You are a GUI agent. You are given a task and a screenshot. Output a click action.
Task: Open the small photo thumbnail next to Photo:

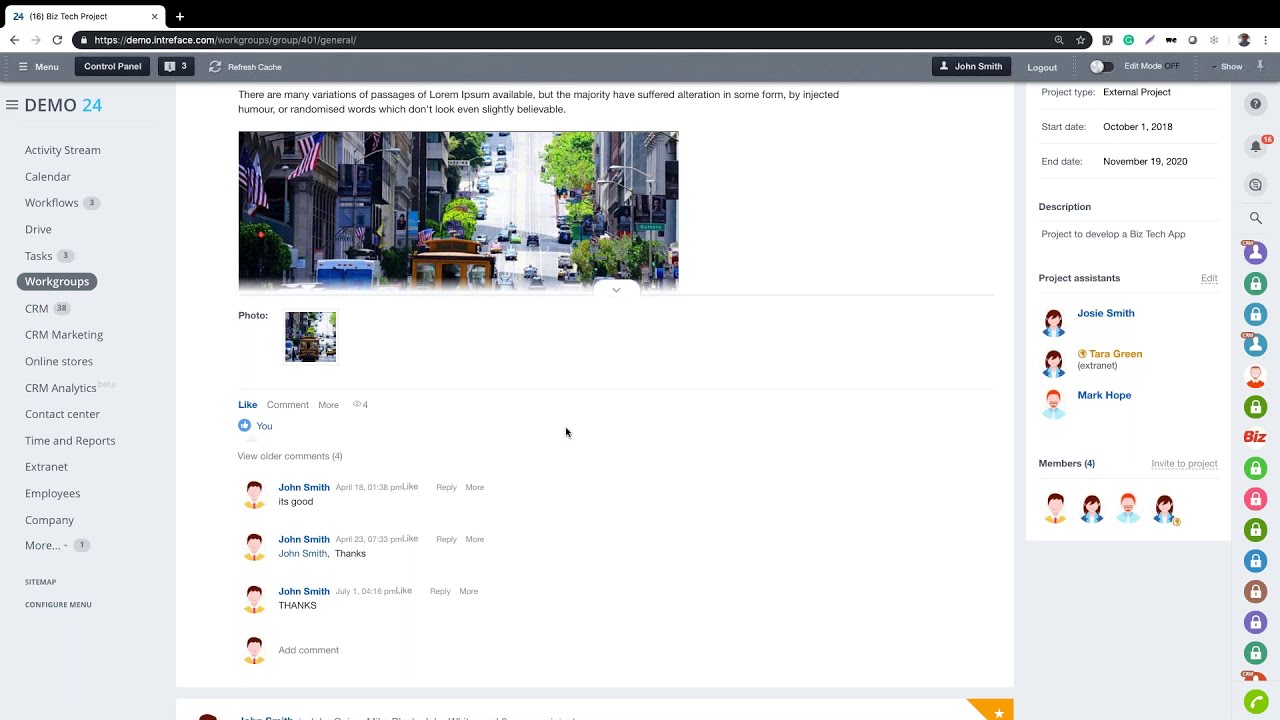310,337
